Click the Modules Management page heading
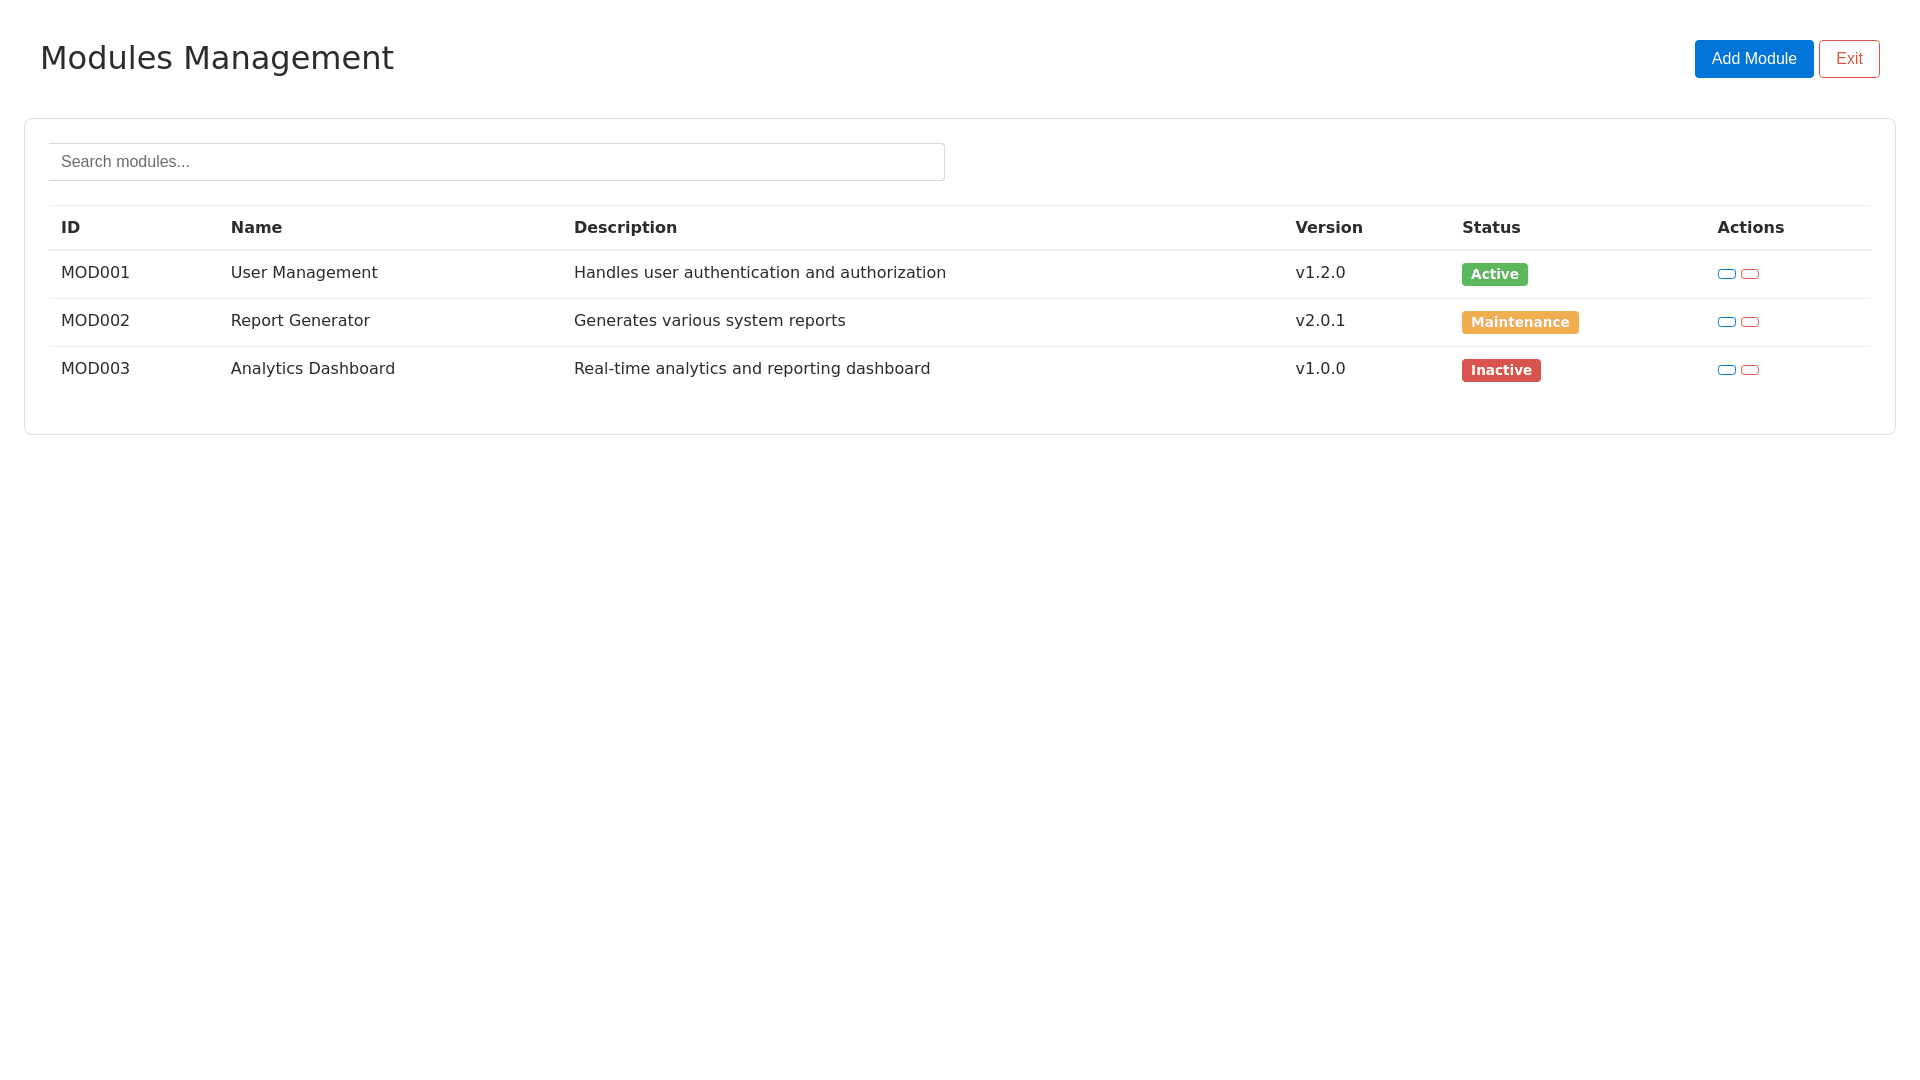Image resolution: width=1920 pixels, height=1080 pixels. pyautogui.click(x=217, y=58)
